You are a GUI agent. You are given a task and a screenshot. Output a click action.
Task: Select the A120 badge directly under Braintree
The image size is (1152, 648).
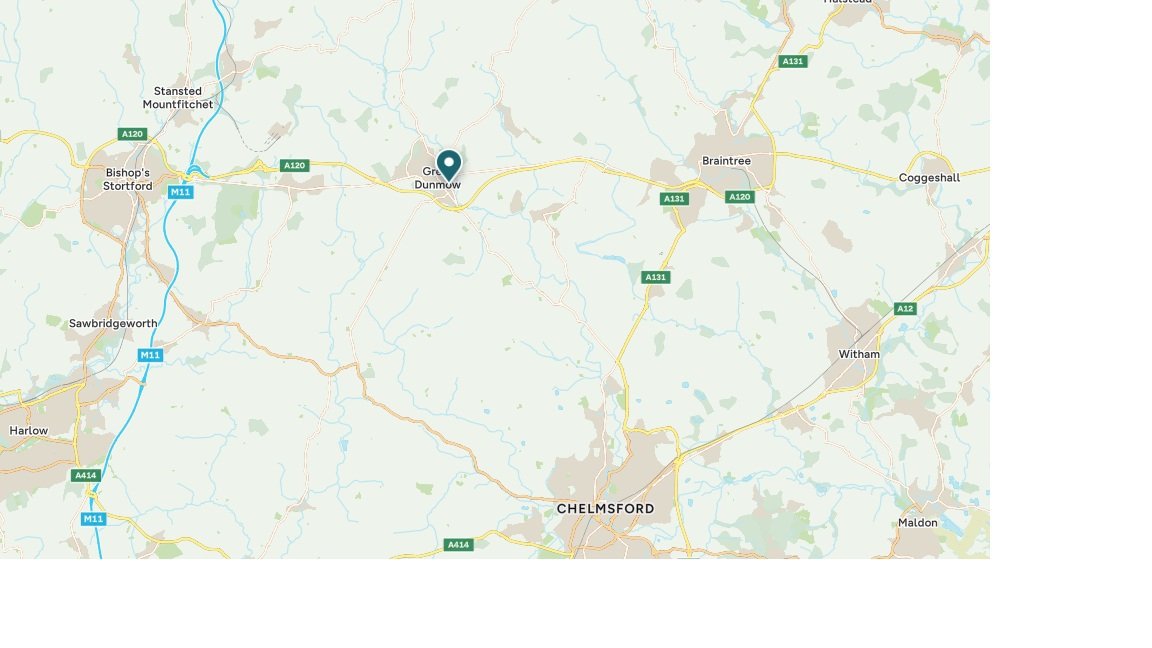740,197
